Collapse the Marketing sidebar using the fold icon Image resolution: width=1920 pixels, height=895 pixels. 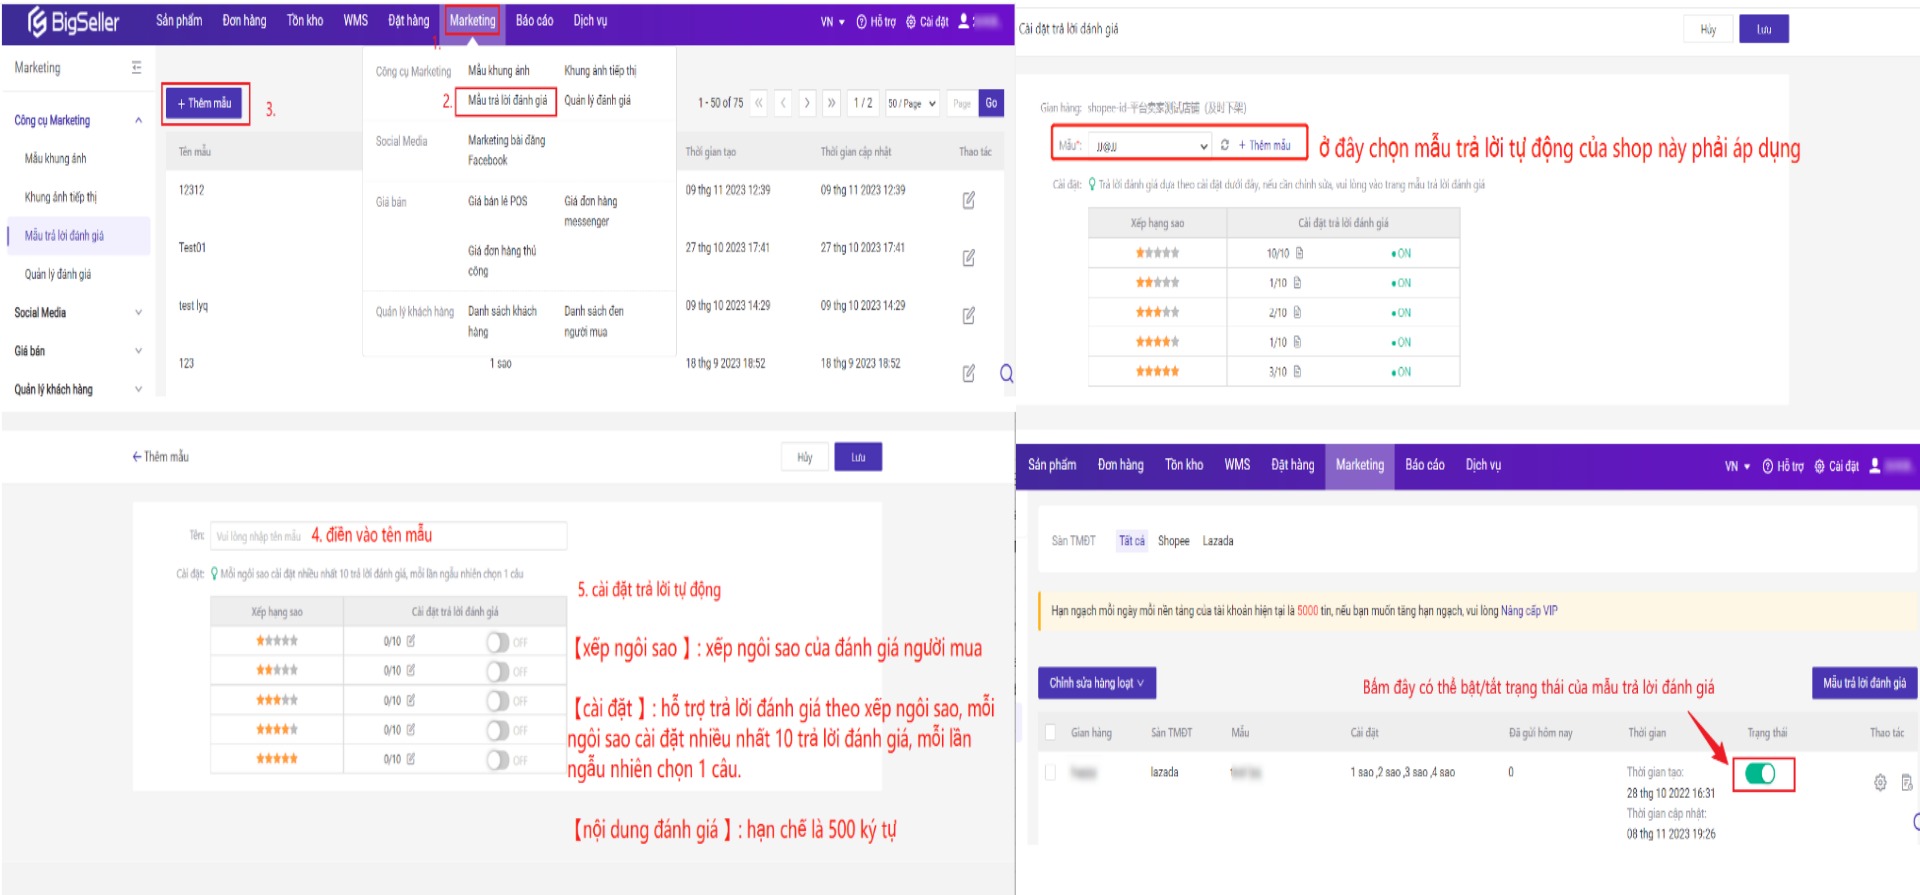(136, 68)
